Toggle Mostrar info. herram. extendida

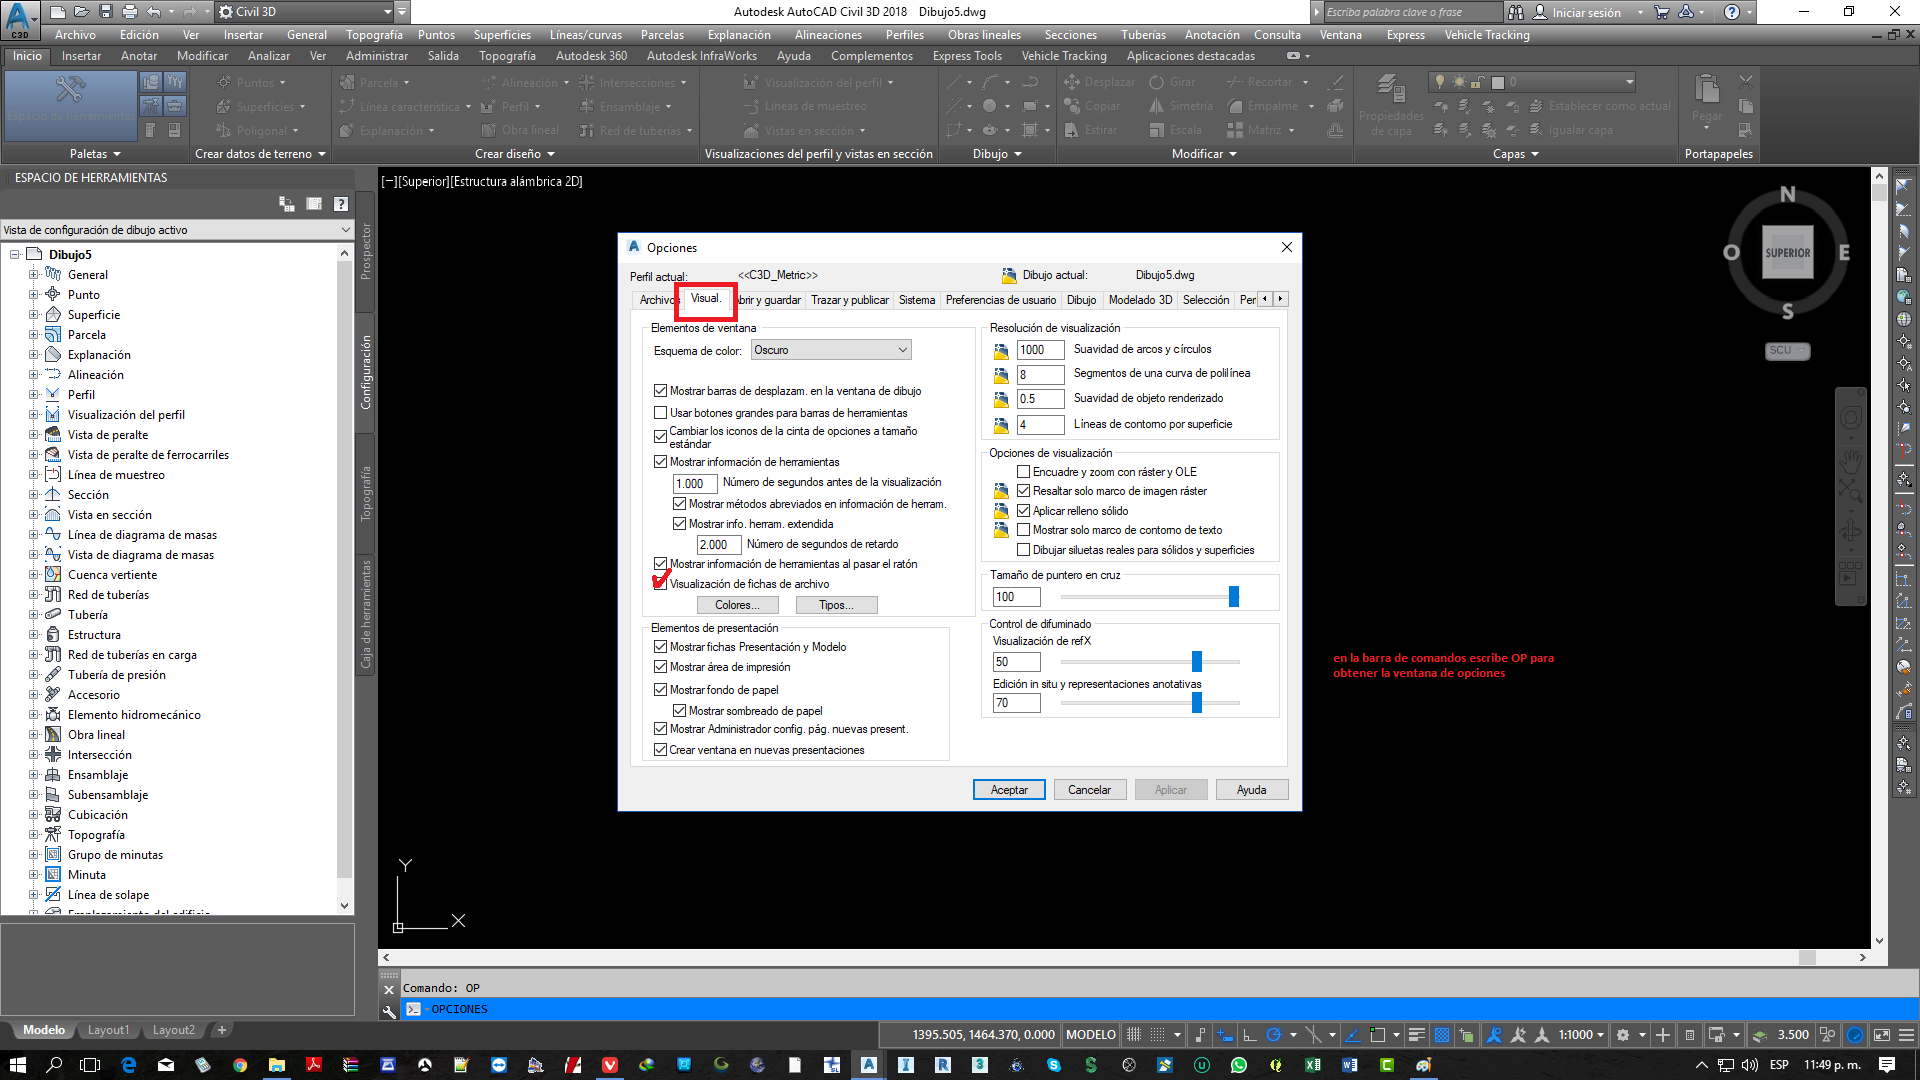(x=679, y=524)
